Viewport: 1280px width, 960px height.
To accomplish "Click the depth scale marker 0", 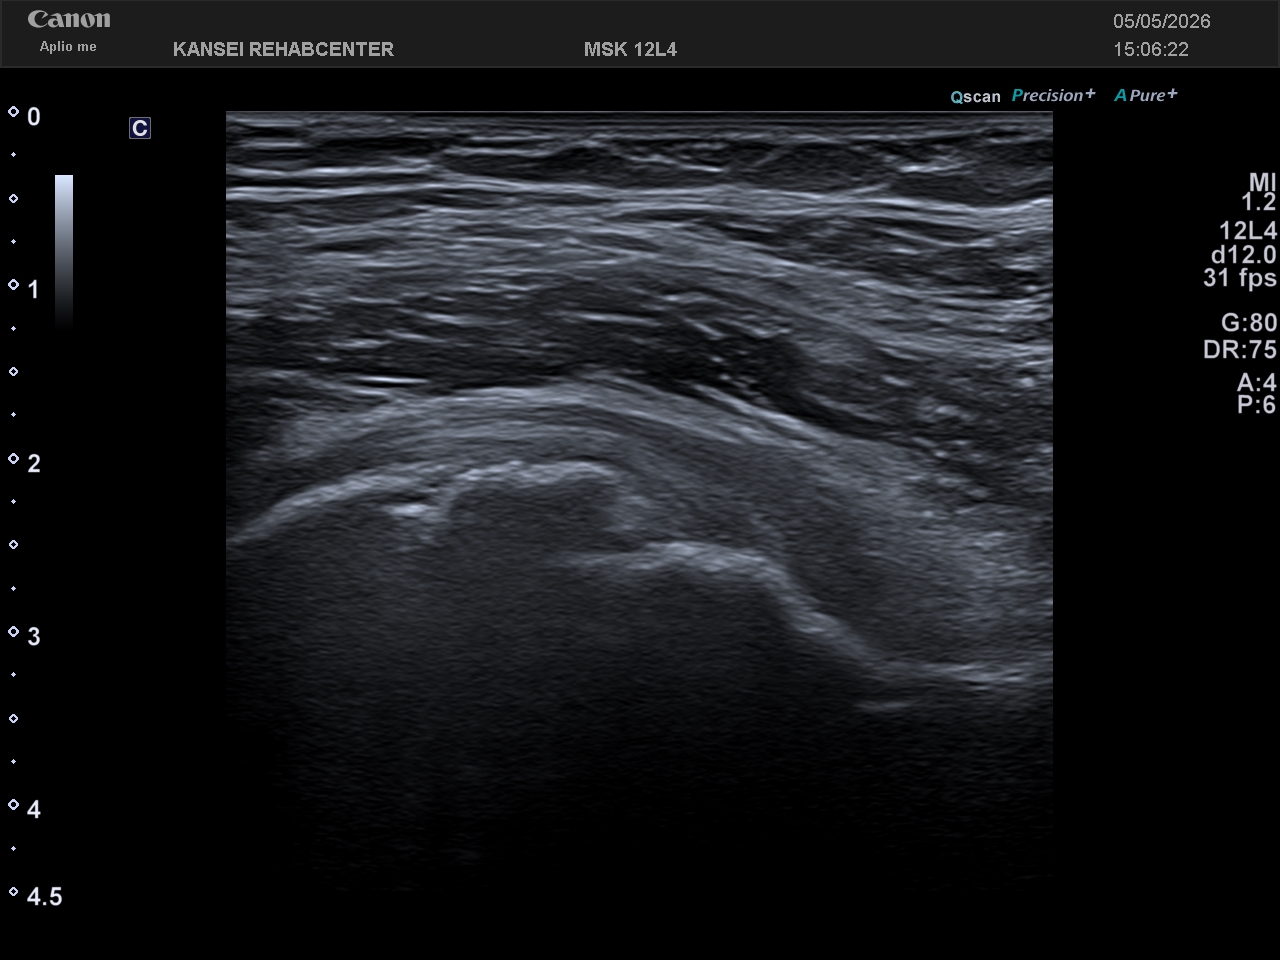I will [x=33, y=117].
